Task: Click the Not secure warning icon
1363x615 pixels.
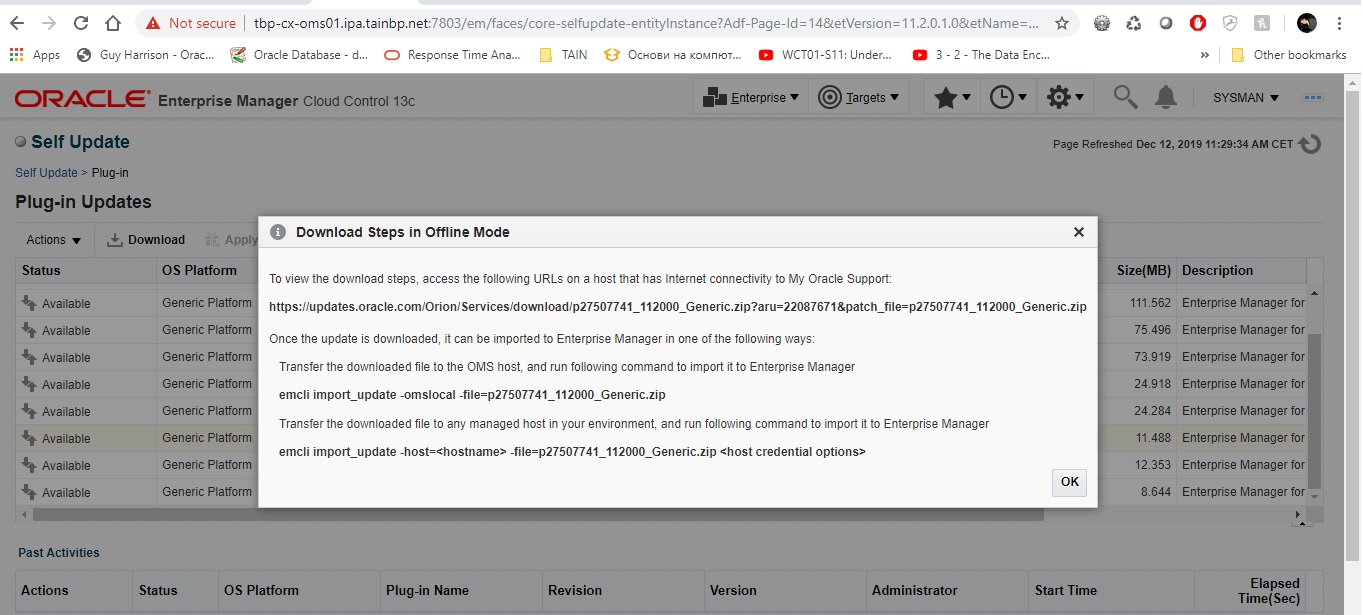Action: click(153, 23)
